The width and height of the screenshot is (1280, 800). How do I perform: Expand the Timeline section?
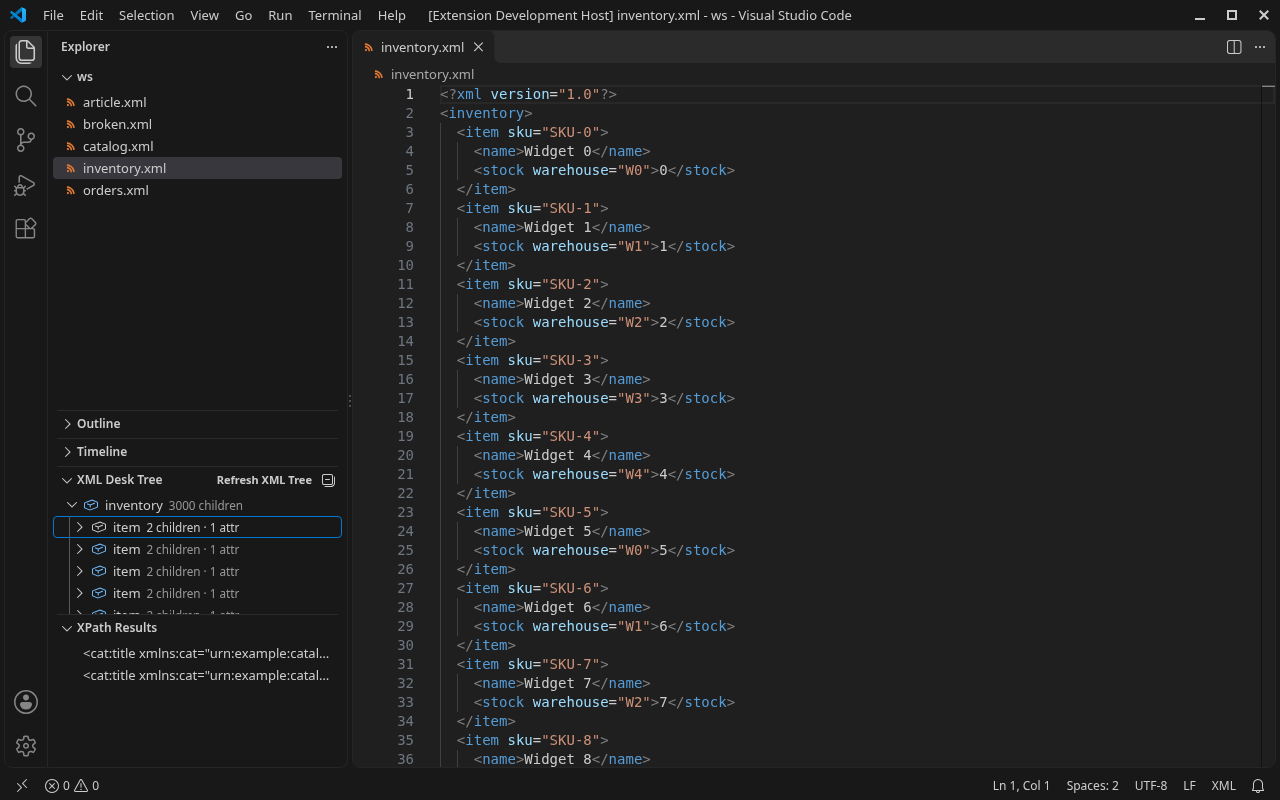67,452
